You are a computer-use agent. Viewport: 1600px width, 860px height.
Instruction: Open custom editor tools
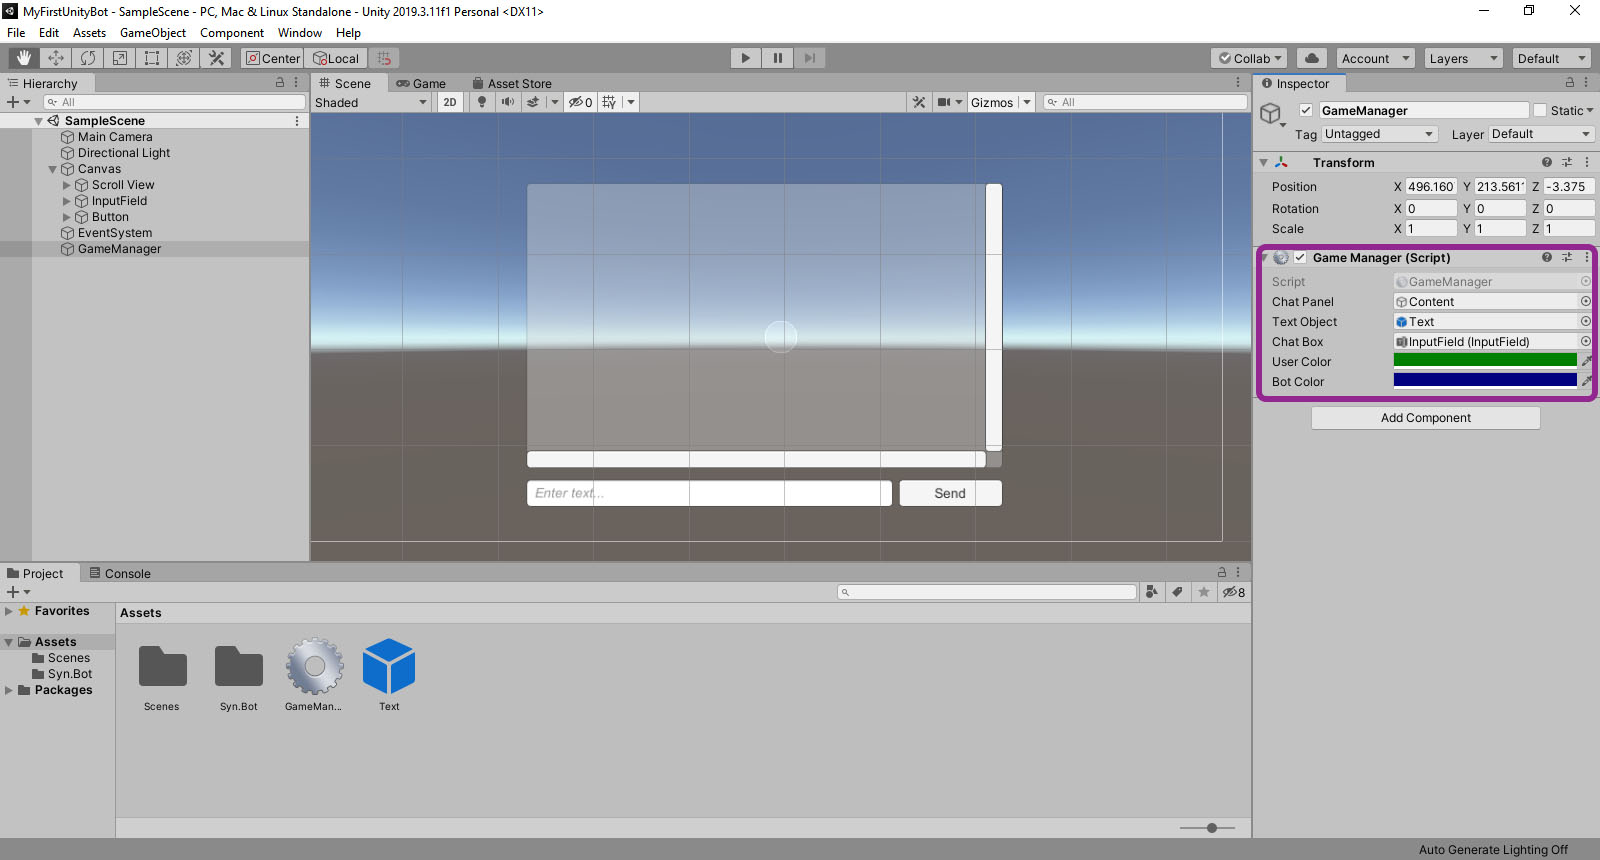pyautogui.click(x=216, y=58)
